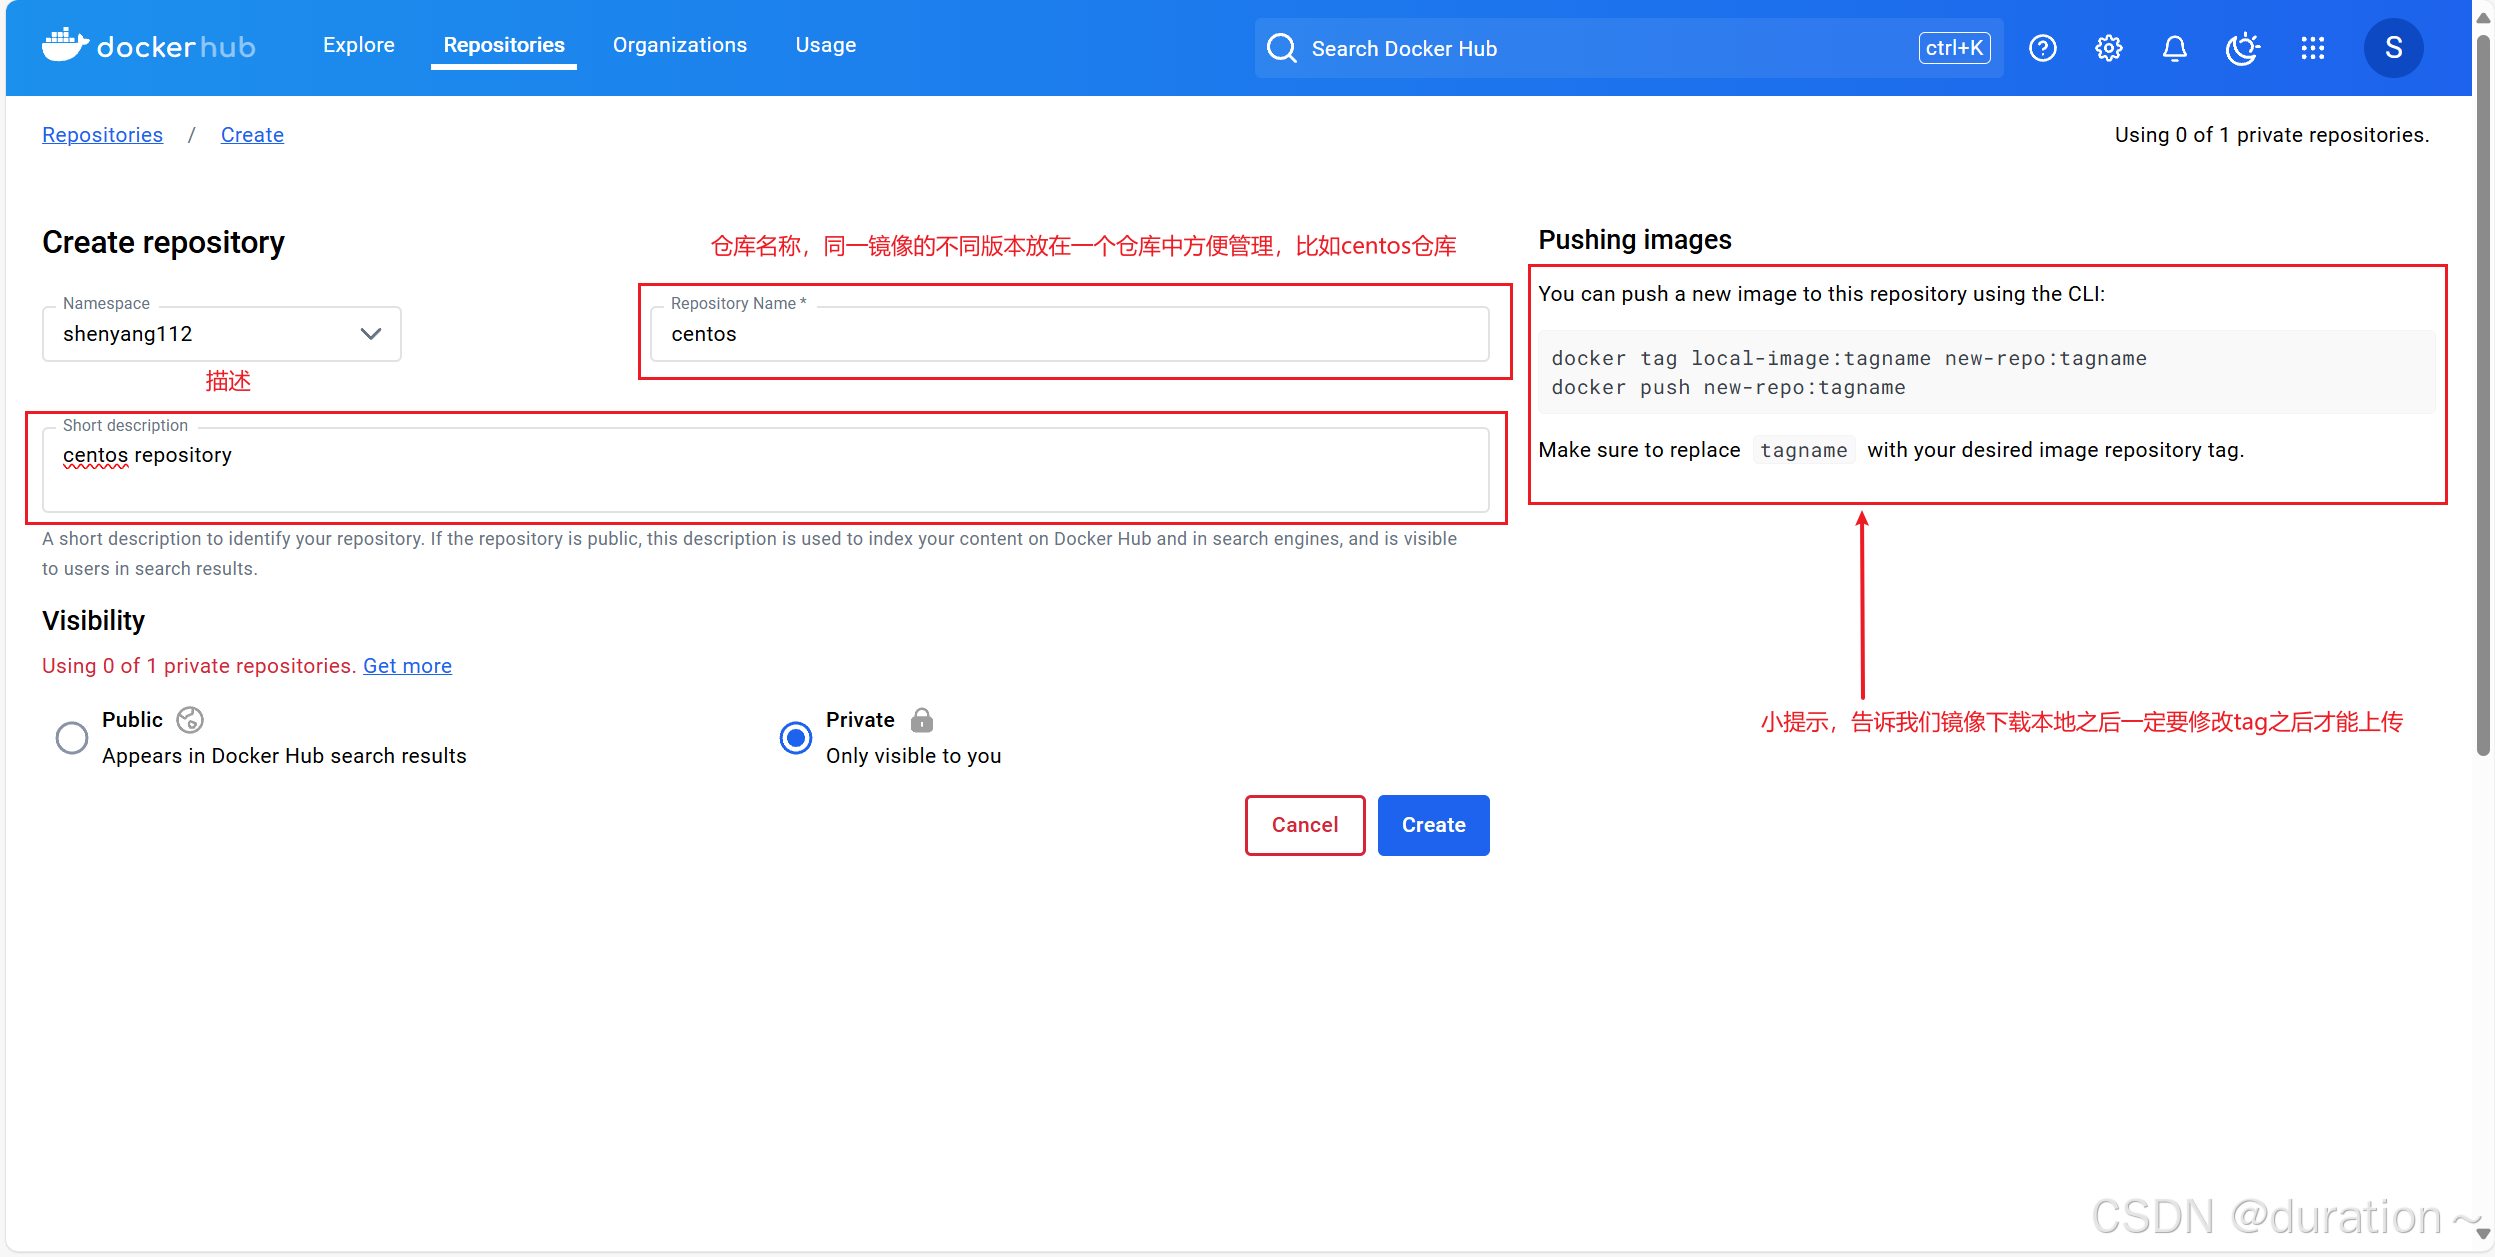Click the Create breadcrumb link
The width and height of the screenshot is (2495, 1257).
252,135
